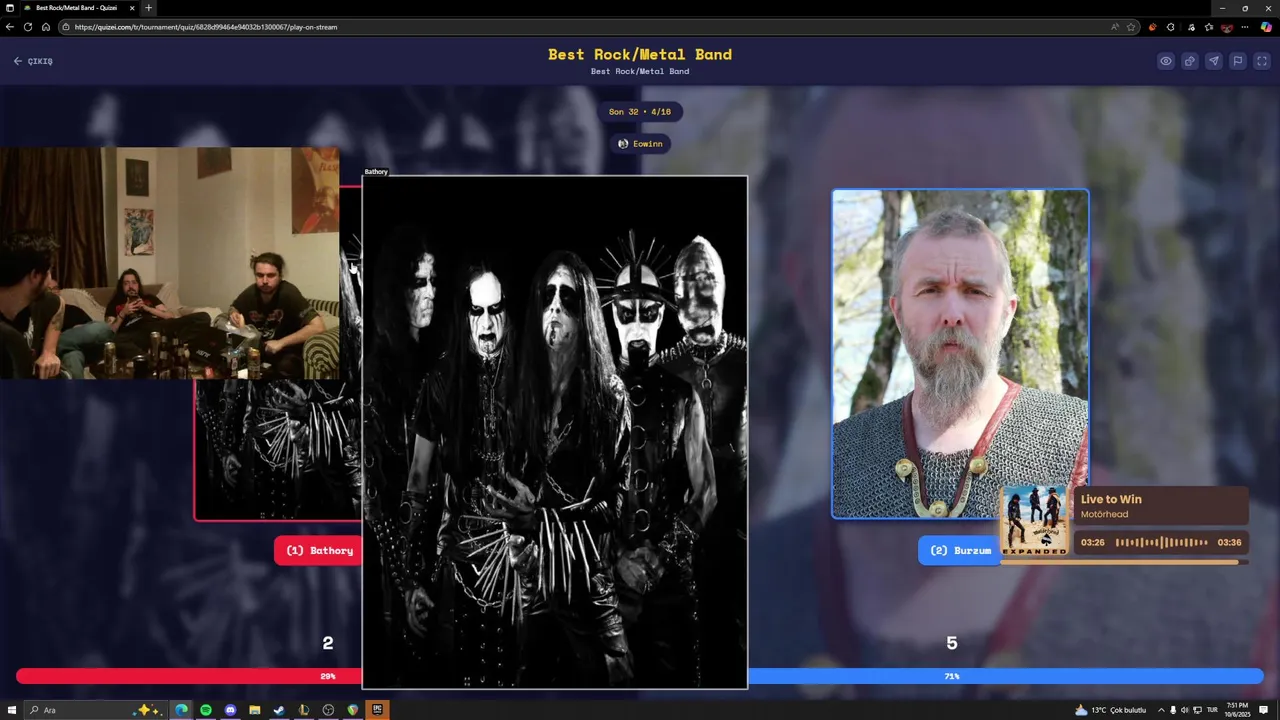Click the flag report icon
This screenshot has width=1280, height=720.
coord(1237,61)
